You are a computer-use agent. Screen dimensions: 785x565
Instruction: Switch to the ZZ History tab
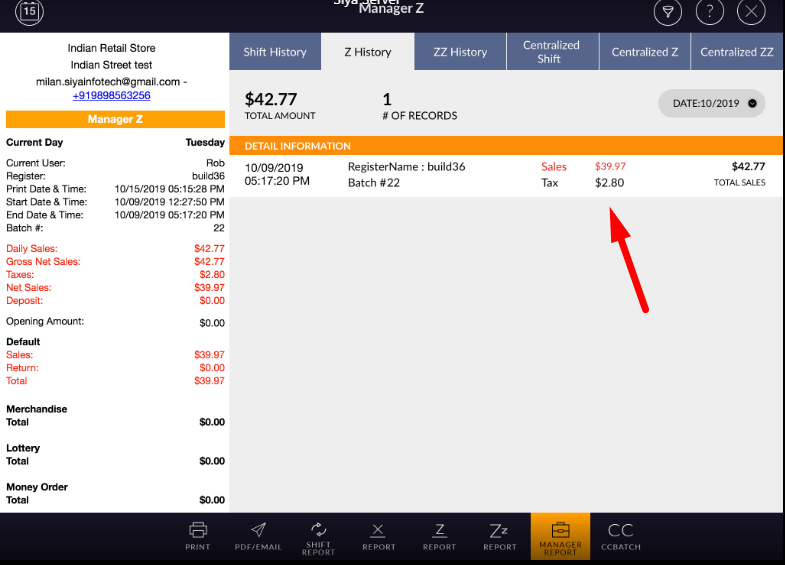(x=460, y=52)
